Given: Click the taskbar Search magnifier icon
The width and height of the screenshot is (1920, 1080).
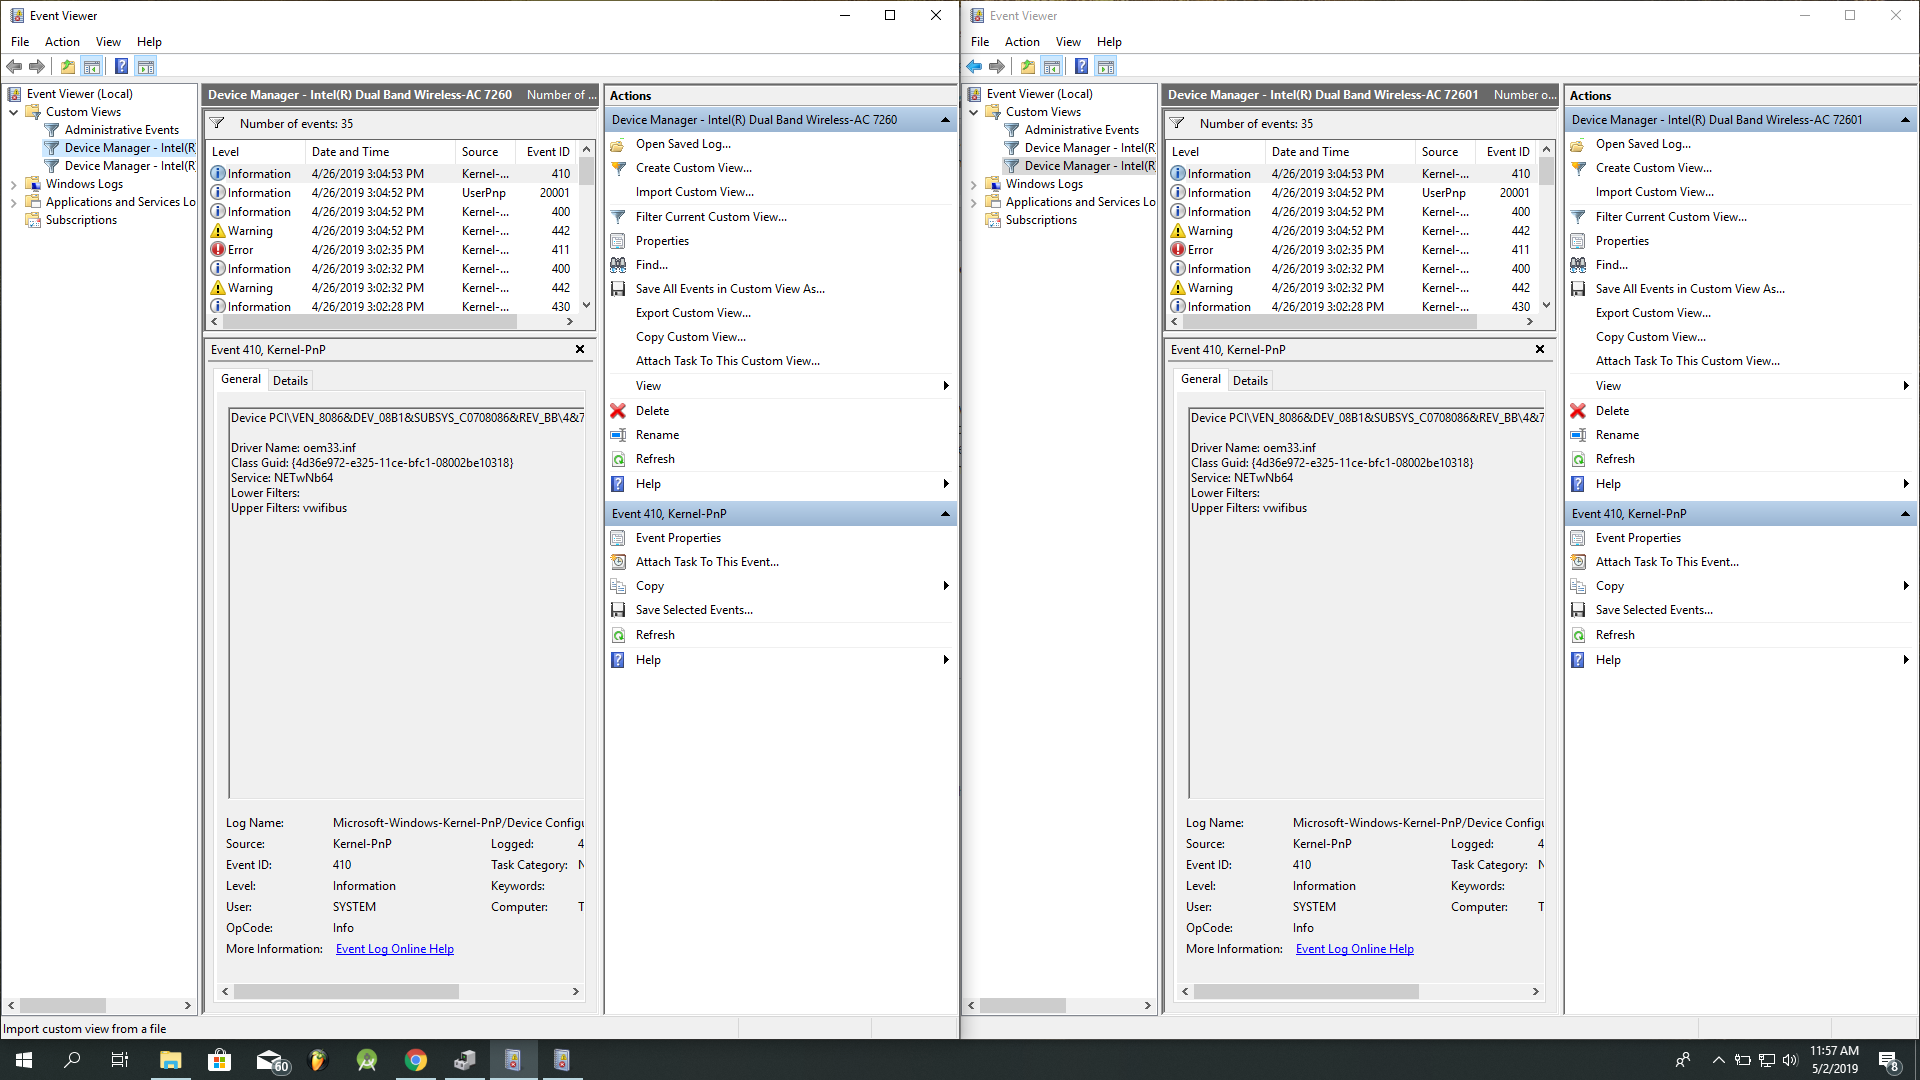Looking at the screenshot, I should coord(72,1060).
